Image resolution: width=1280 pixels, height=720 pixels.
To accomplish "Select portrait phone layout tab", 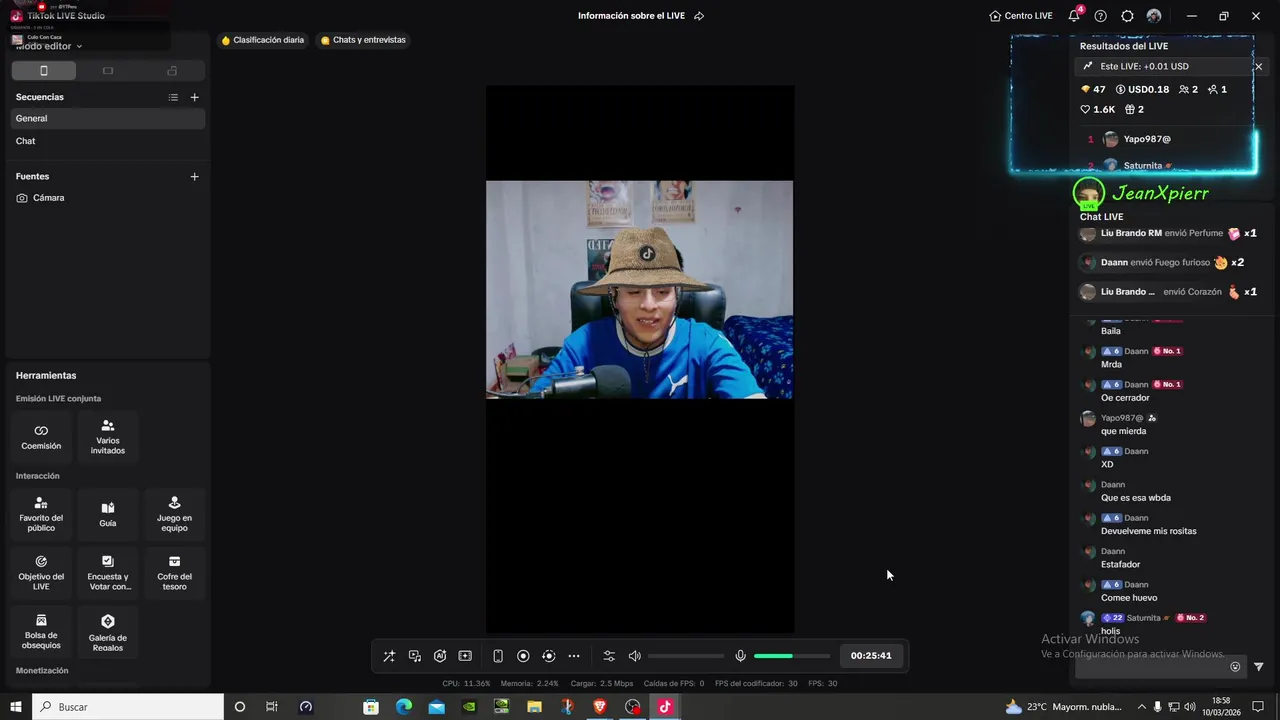I will (43, 71).
